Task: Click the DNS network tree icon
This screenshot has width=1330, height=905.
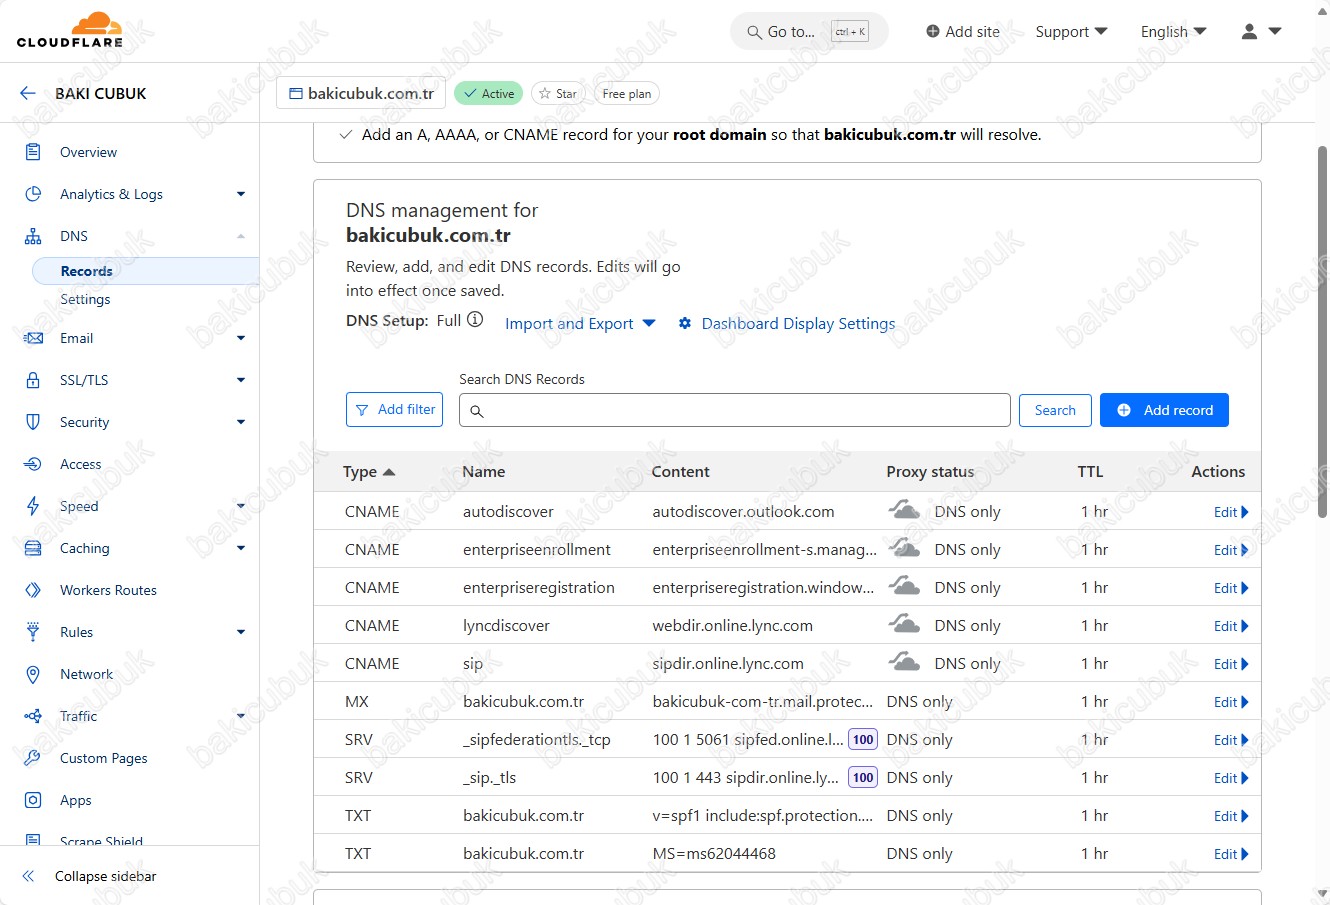Action: tap(33, 236)
